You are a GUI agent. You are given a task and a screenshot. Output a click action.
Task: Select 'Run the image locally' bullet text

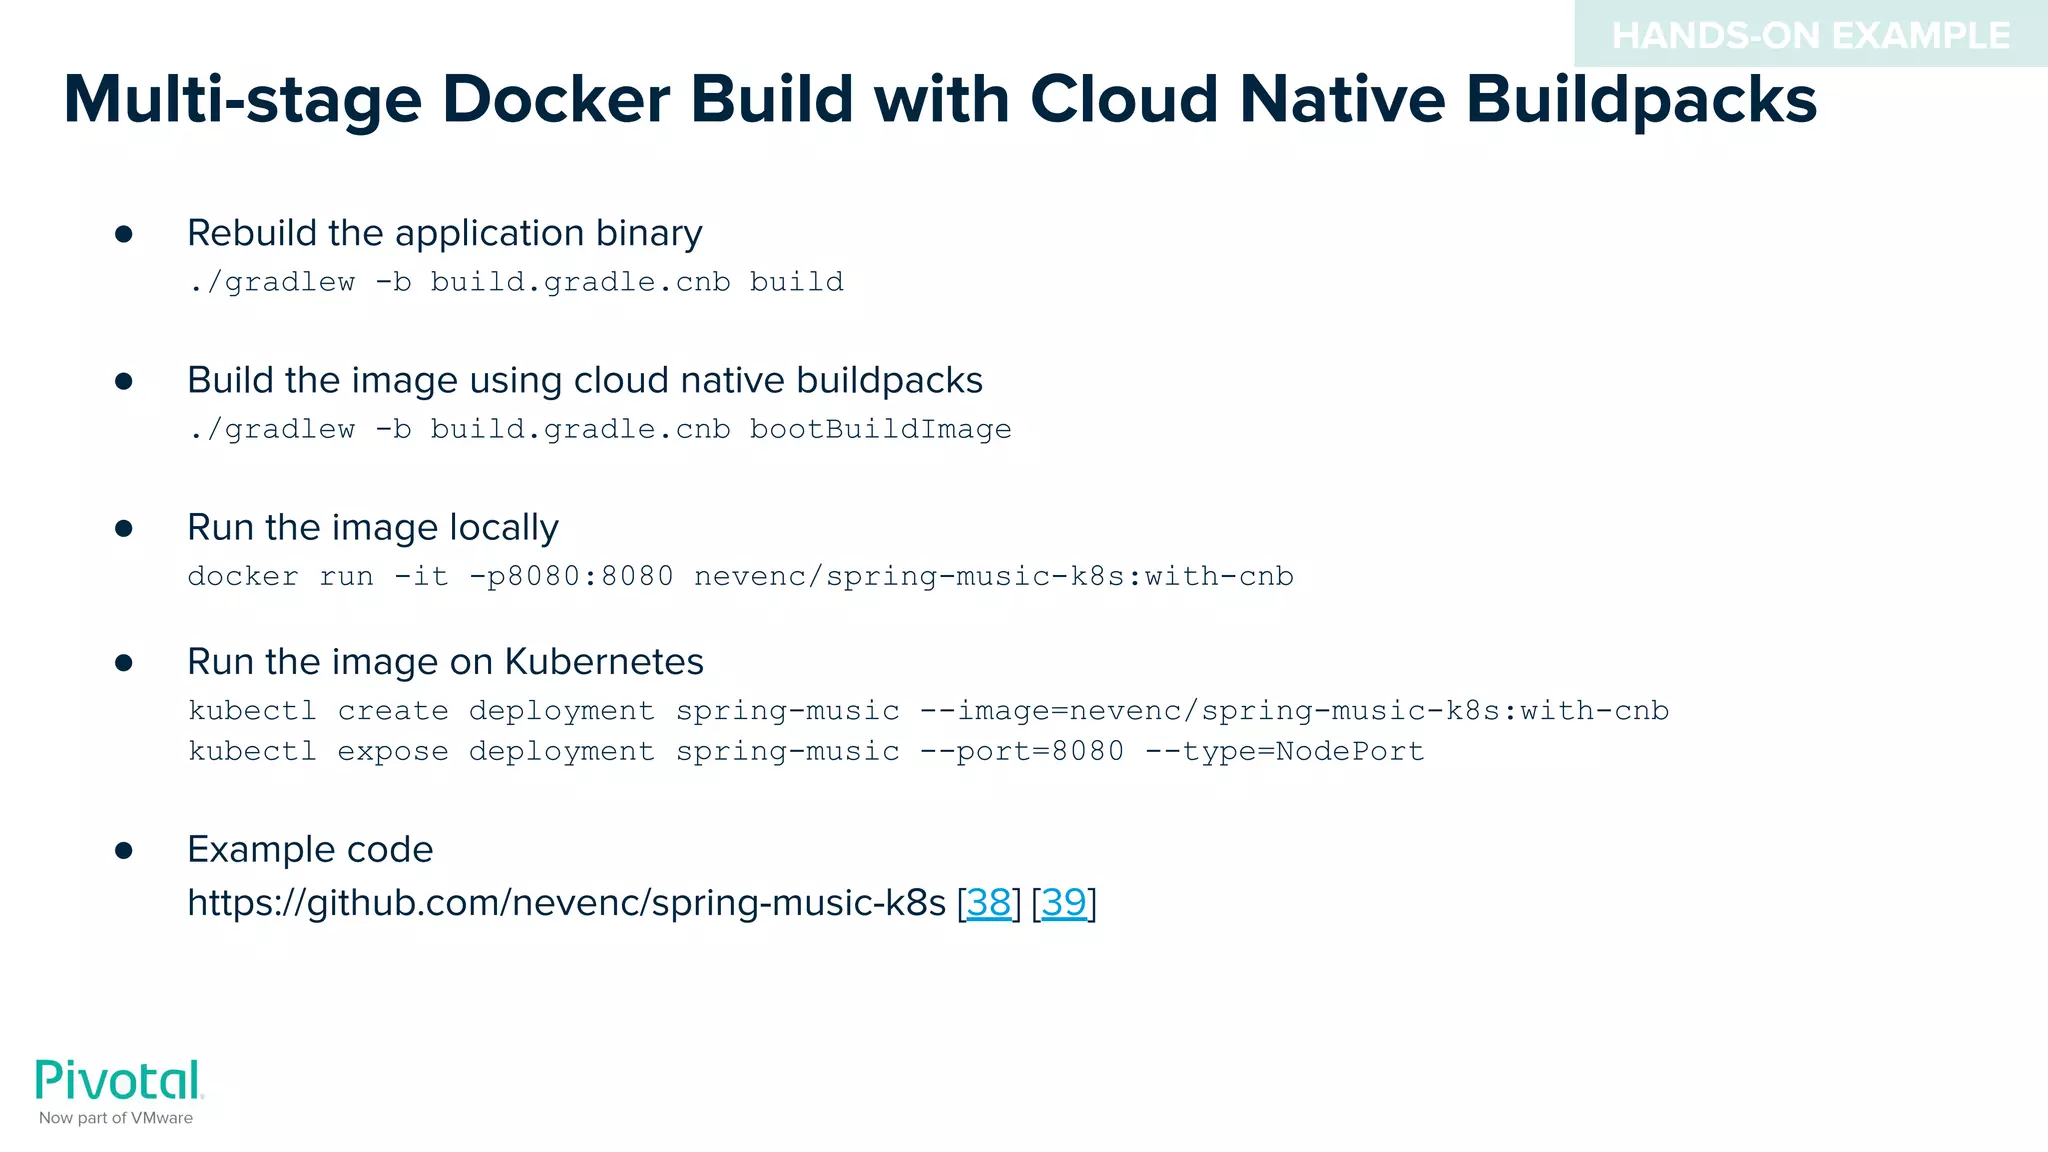point(373,527)
